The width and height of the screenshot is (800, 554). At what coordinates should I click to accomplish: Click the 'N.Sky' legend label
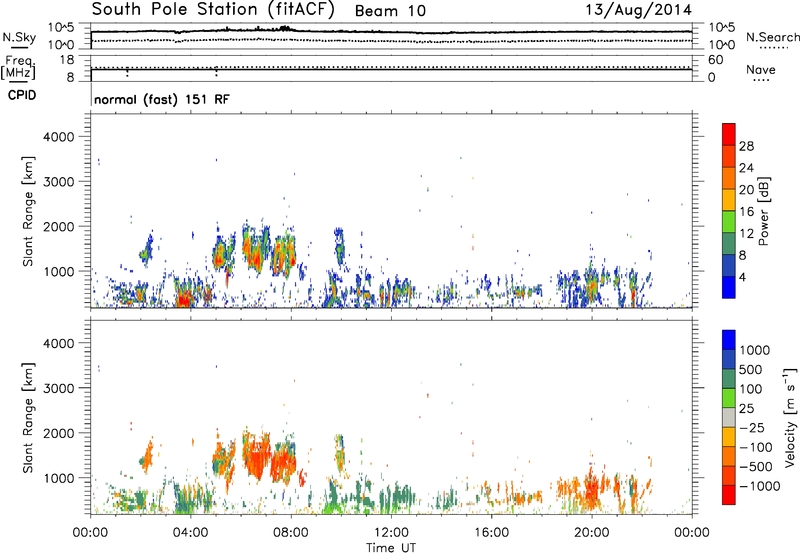[x=19, y=38]
